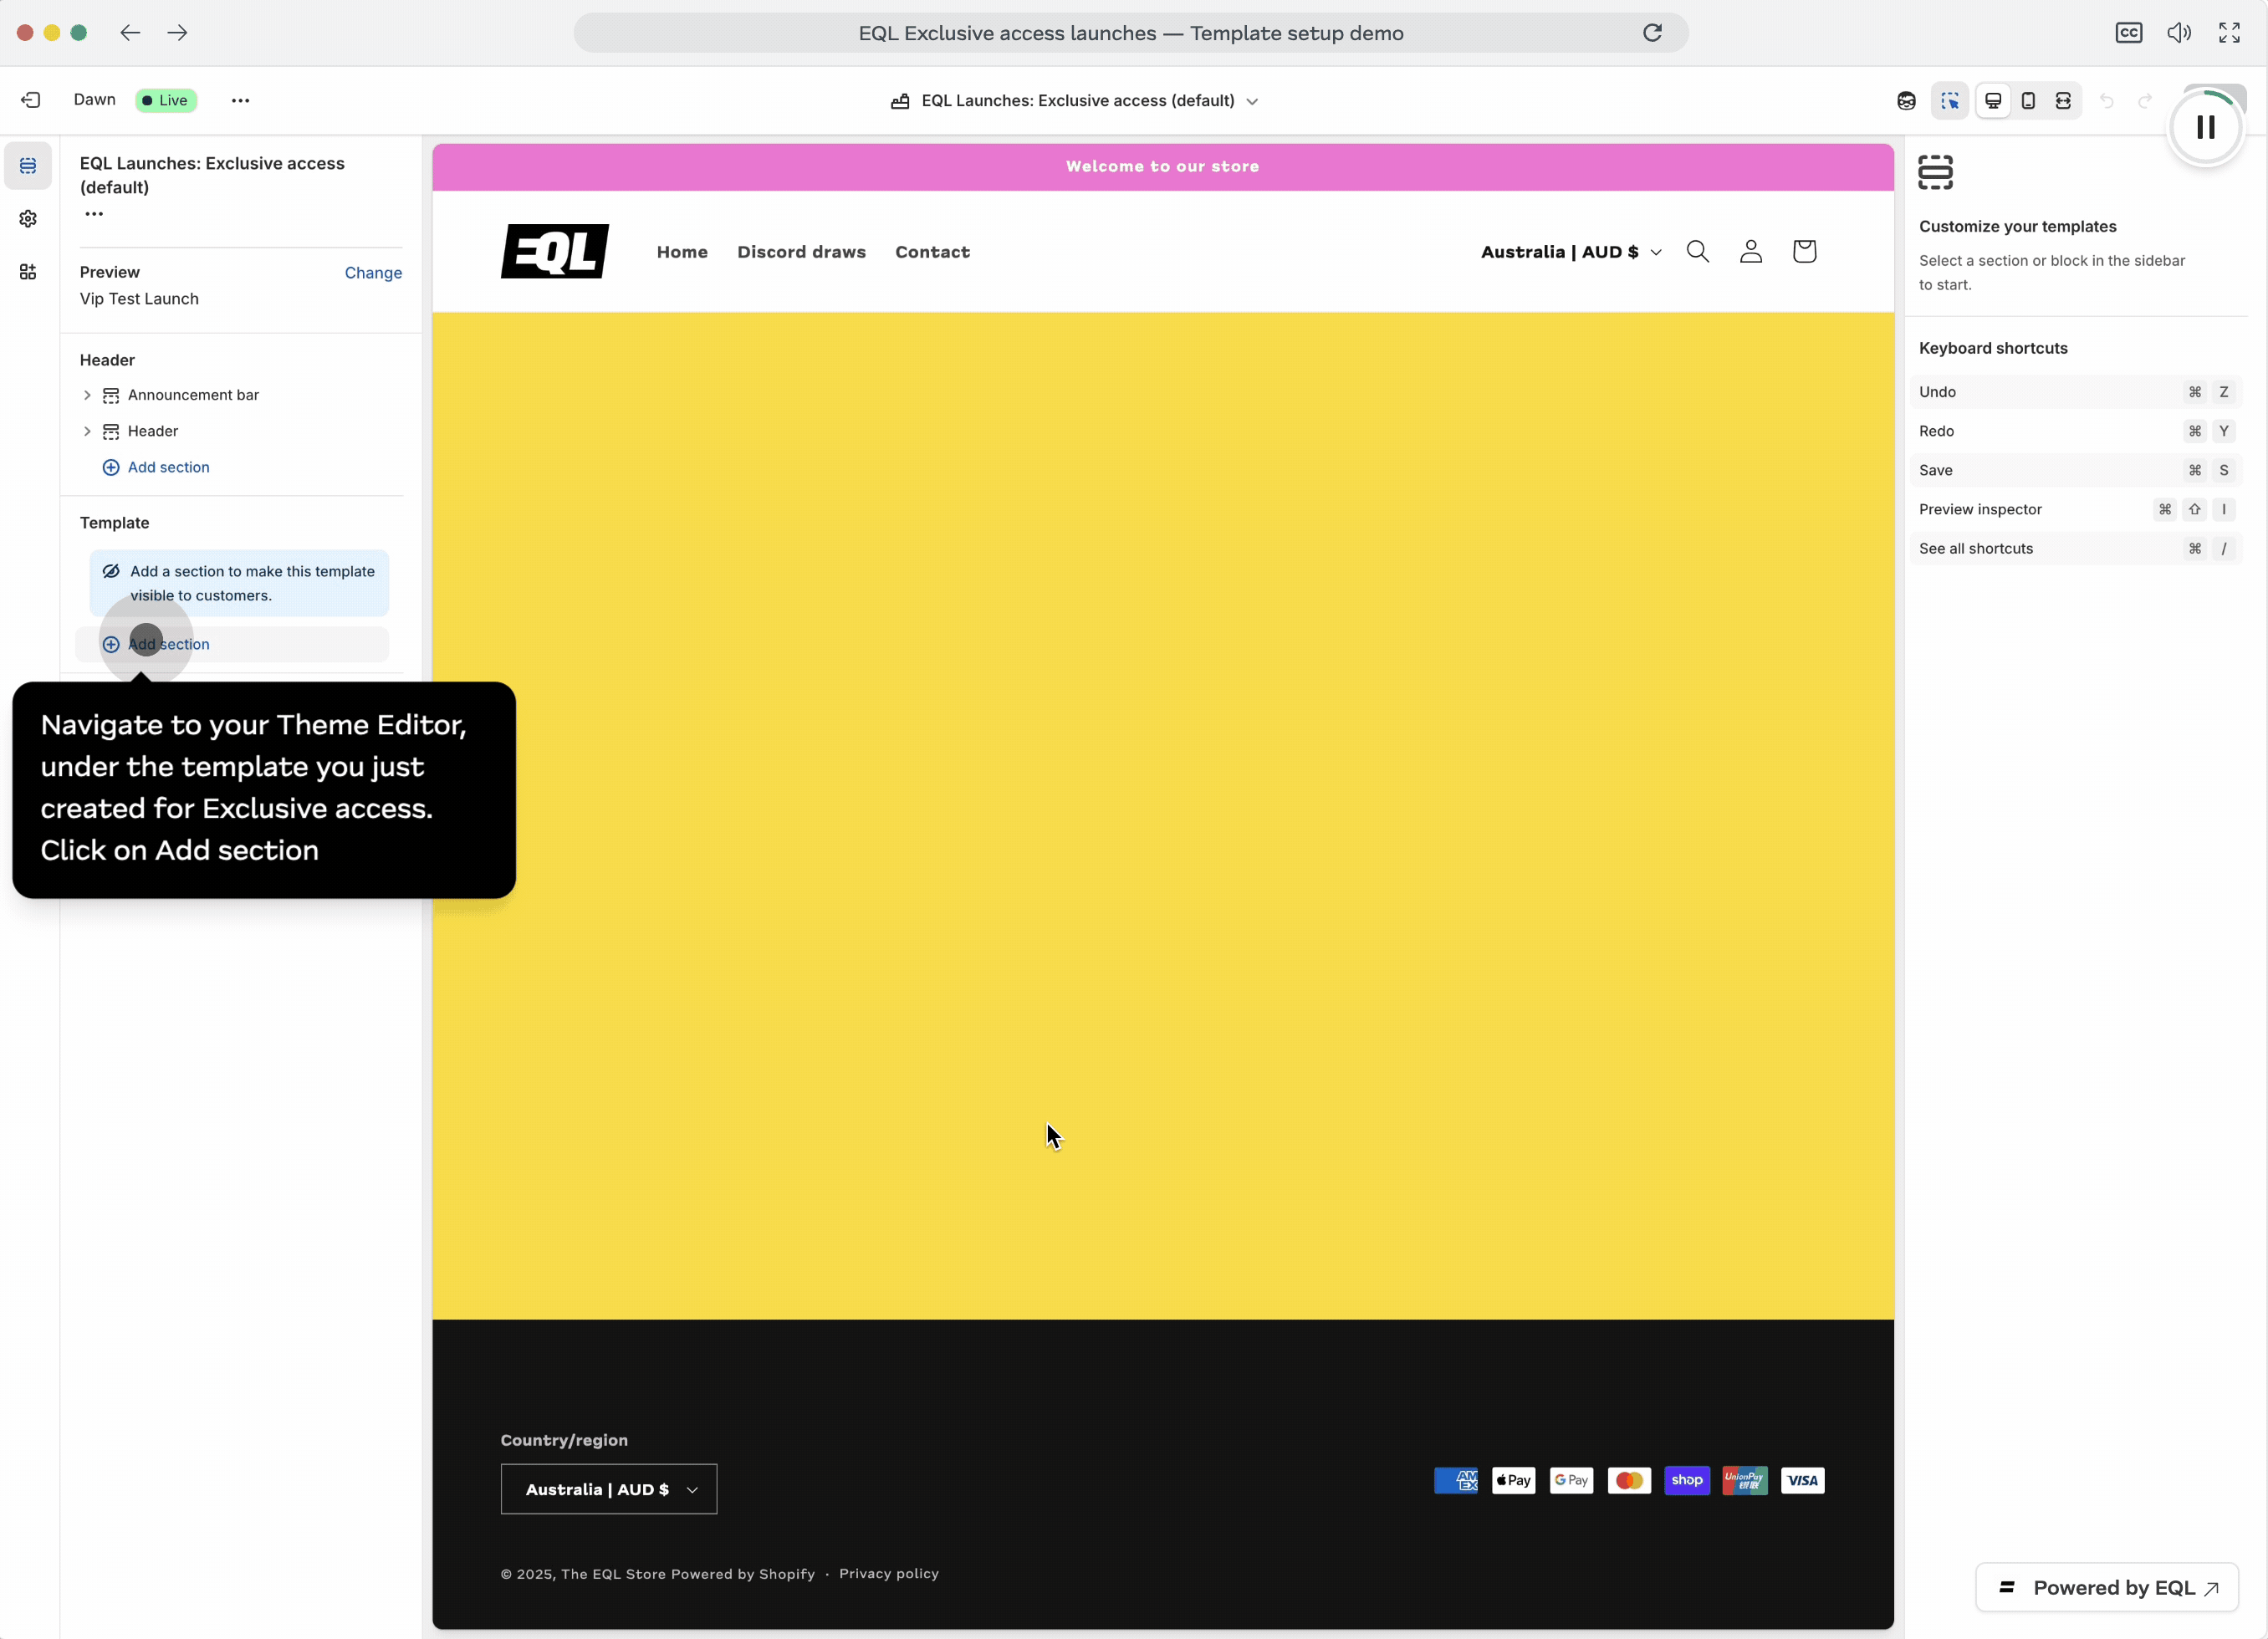Click the redo arrow in toolbar

(2144, 101)
